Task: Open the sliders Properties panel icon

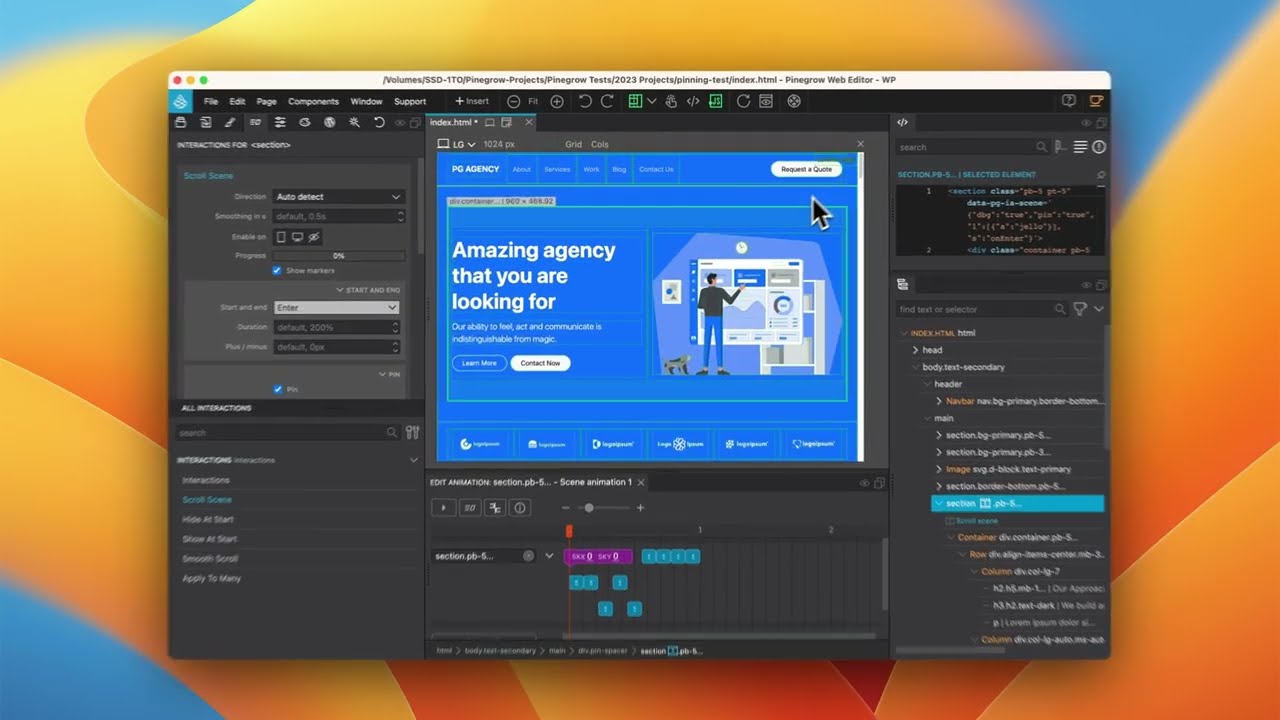Action: 280,122
